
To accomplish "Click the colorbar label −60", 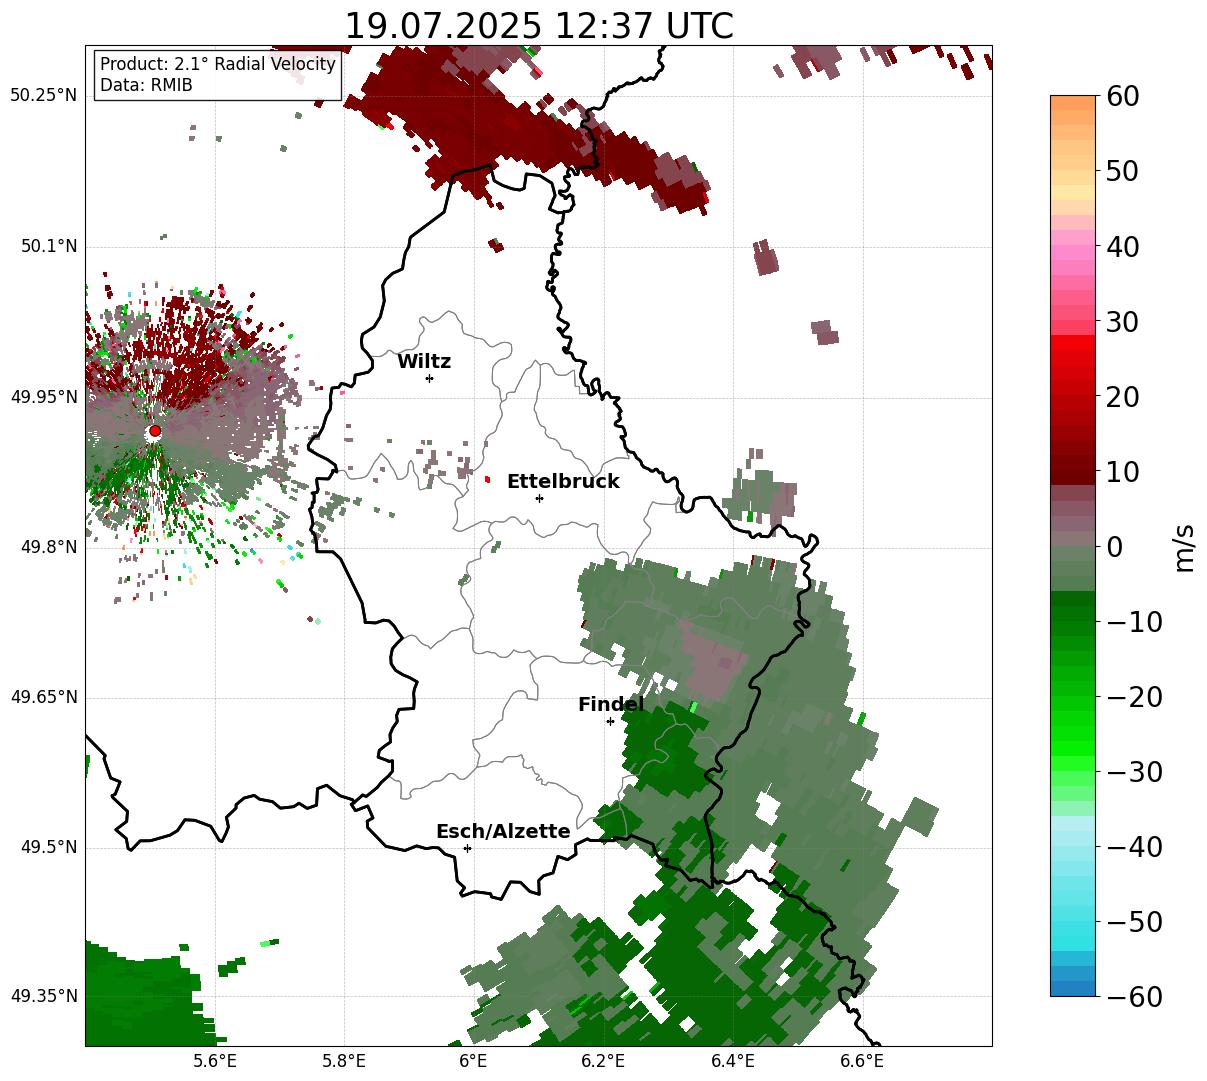I will tap(1134, 996).
